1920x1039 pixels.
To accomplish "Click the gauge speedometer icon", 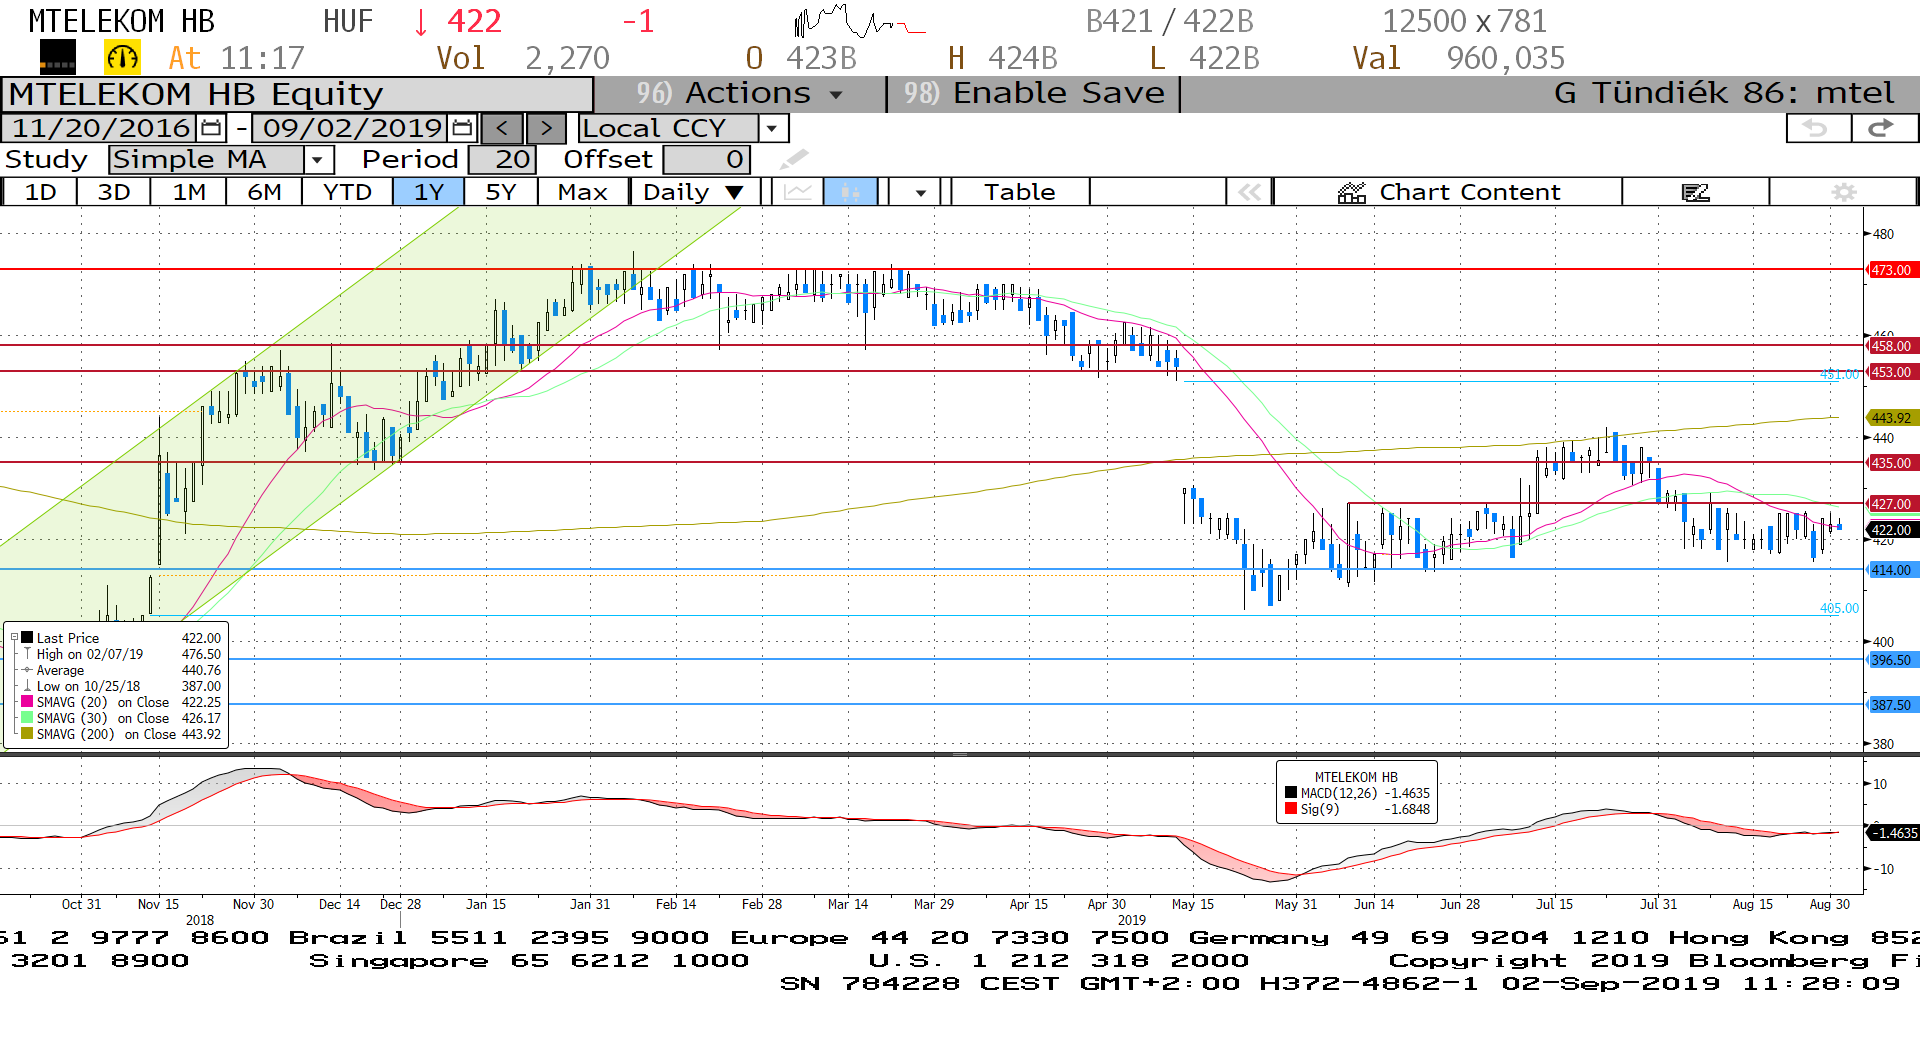I will (122, 58).
